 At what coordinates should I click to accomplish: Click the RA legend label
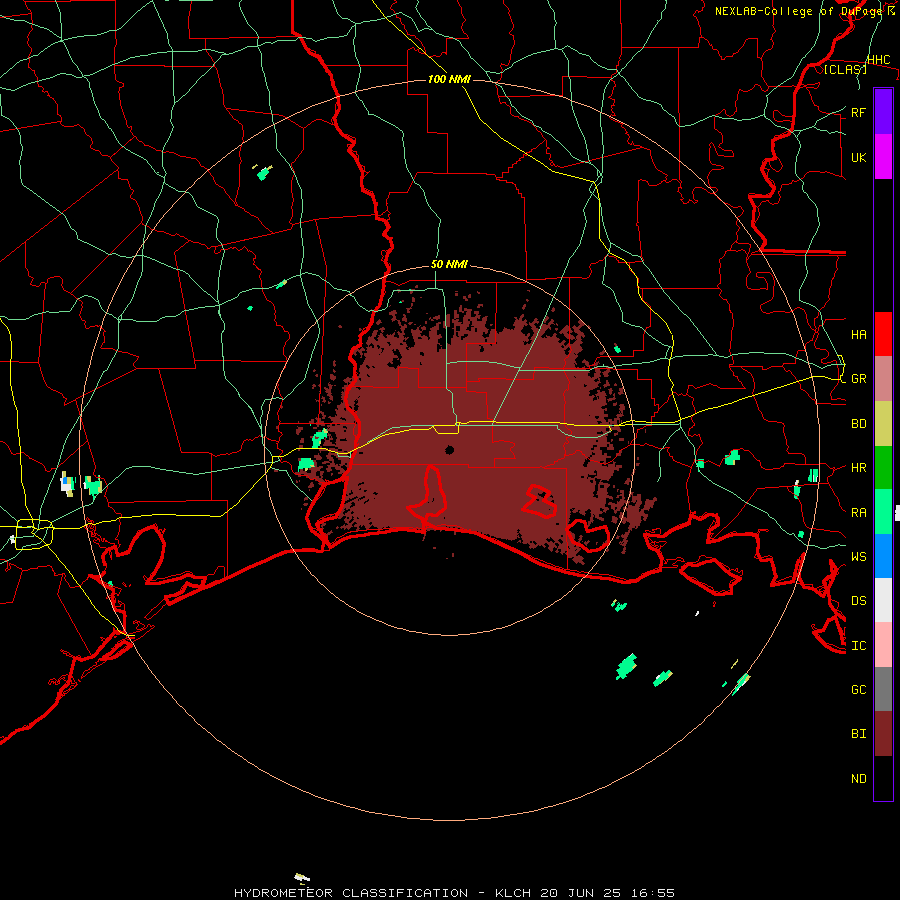tap(858, 512)
